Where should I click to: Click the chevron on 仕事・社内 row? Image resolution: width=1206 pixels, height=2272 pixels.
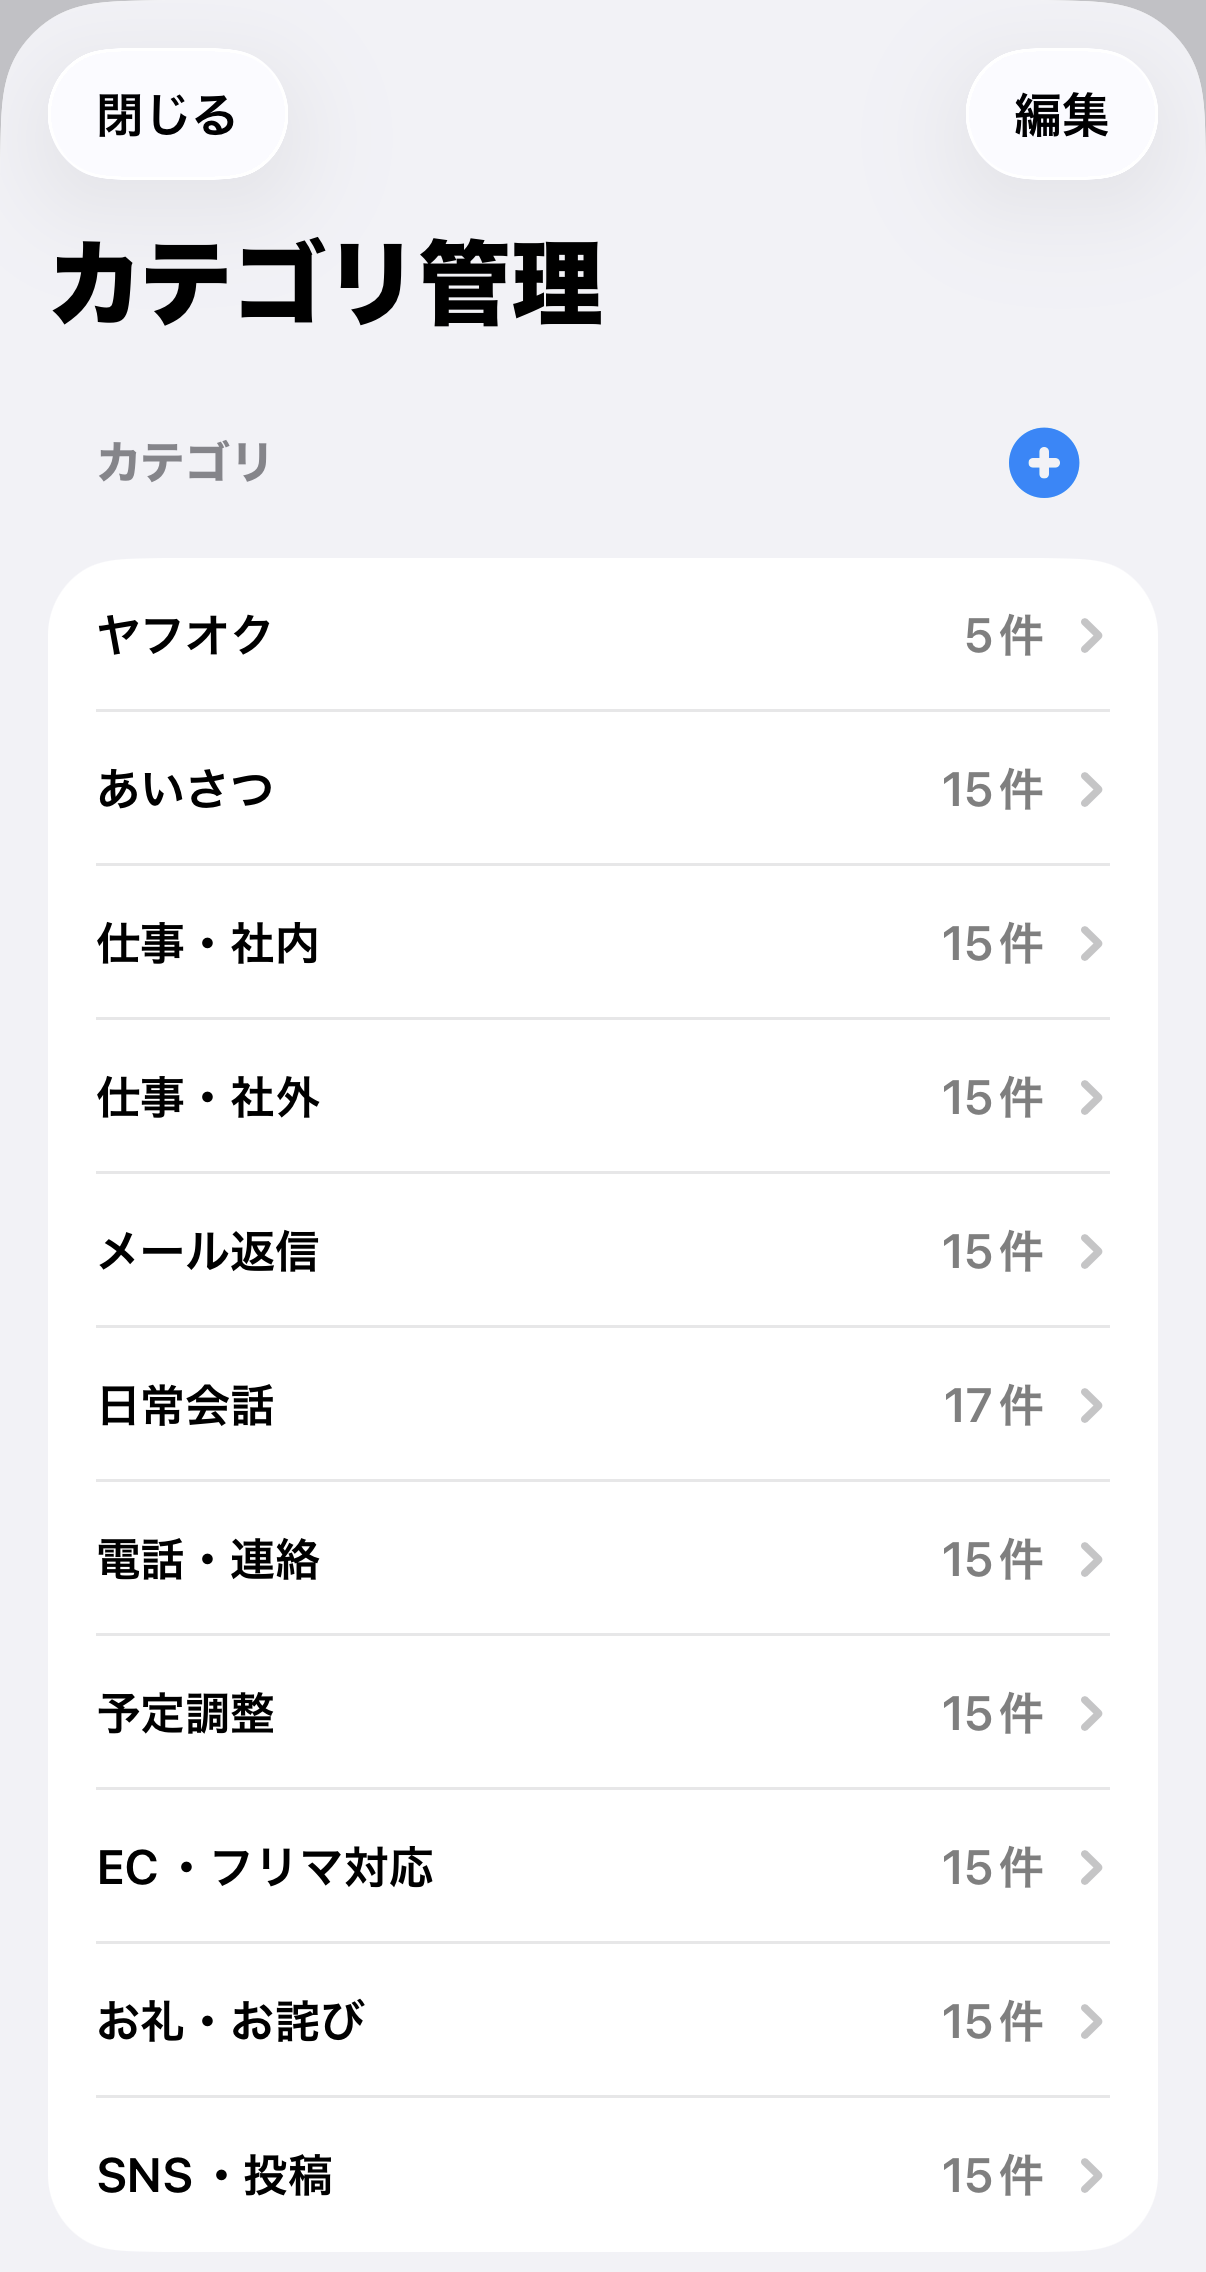(1092, 944)
